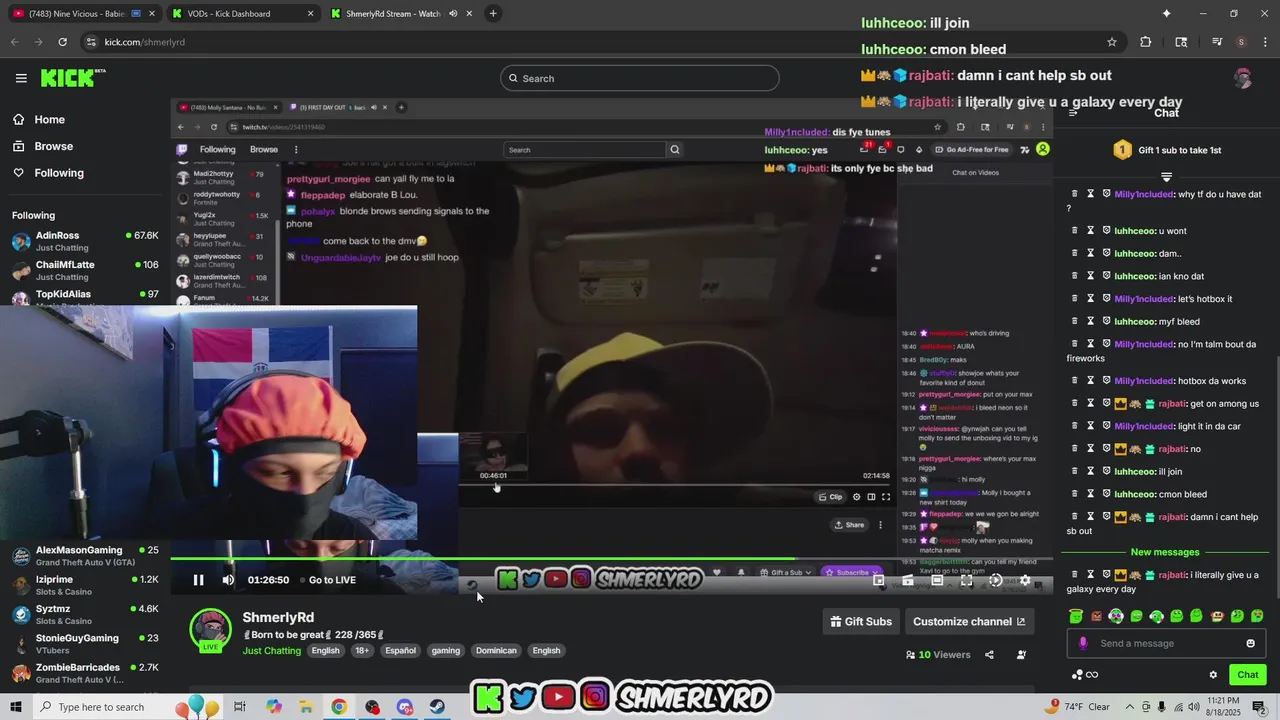Mute the stream volume
This screenshot has width=1280, height=720.
228,580
